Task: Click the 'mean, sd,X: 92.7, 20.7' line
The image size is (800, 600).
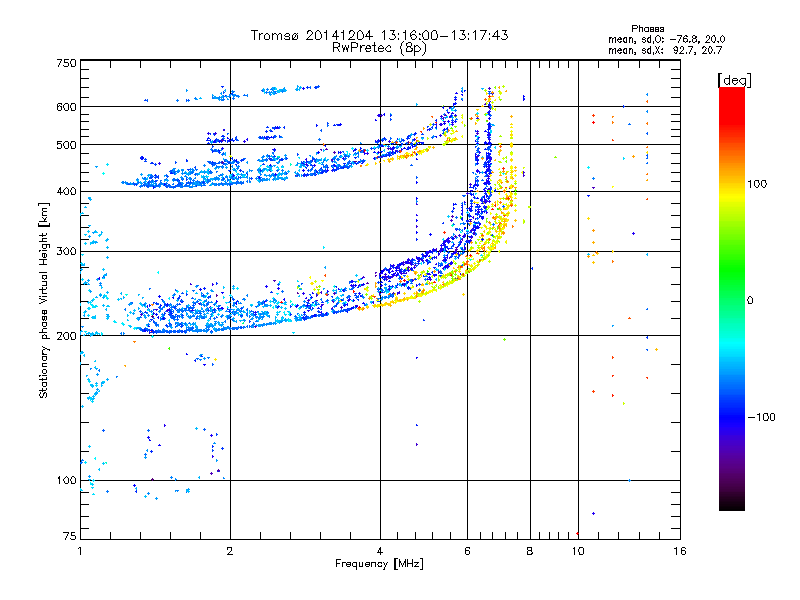Action: (665, 50)
